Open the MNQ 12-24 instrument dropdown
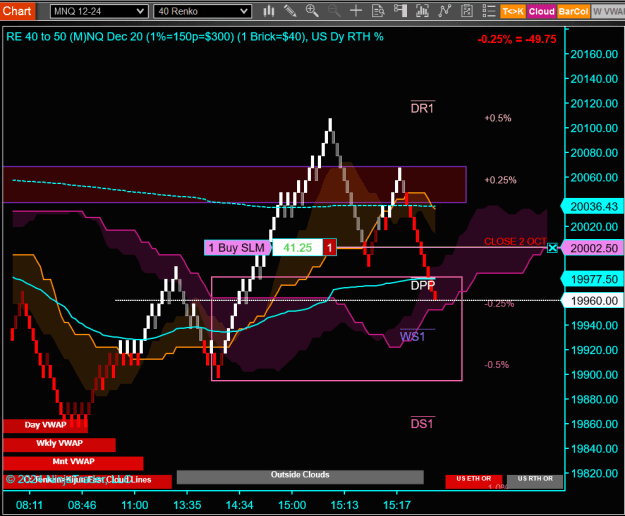The width and height of the screenshot is (625, 516). [x=99, y=11]
